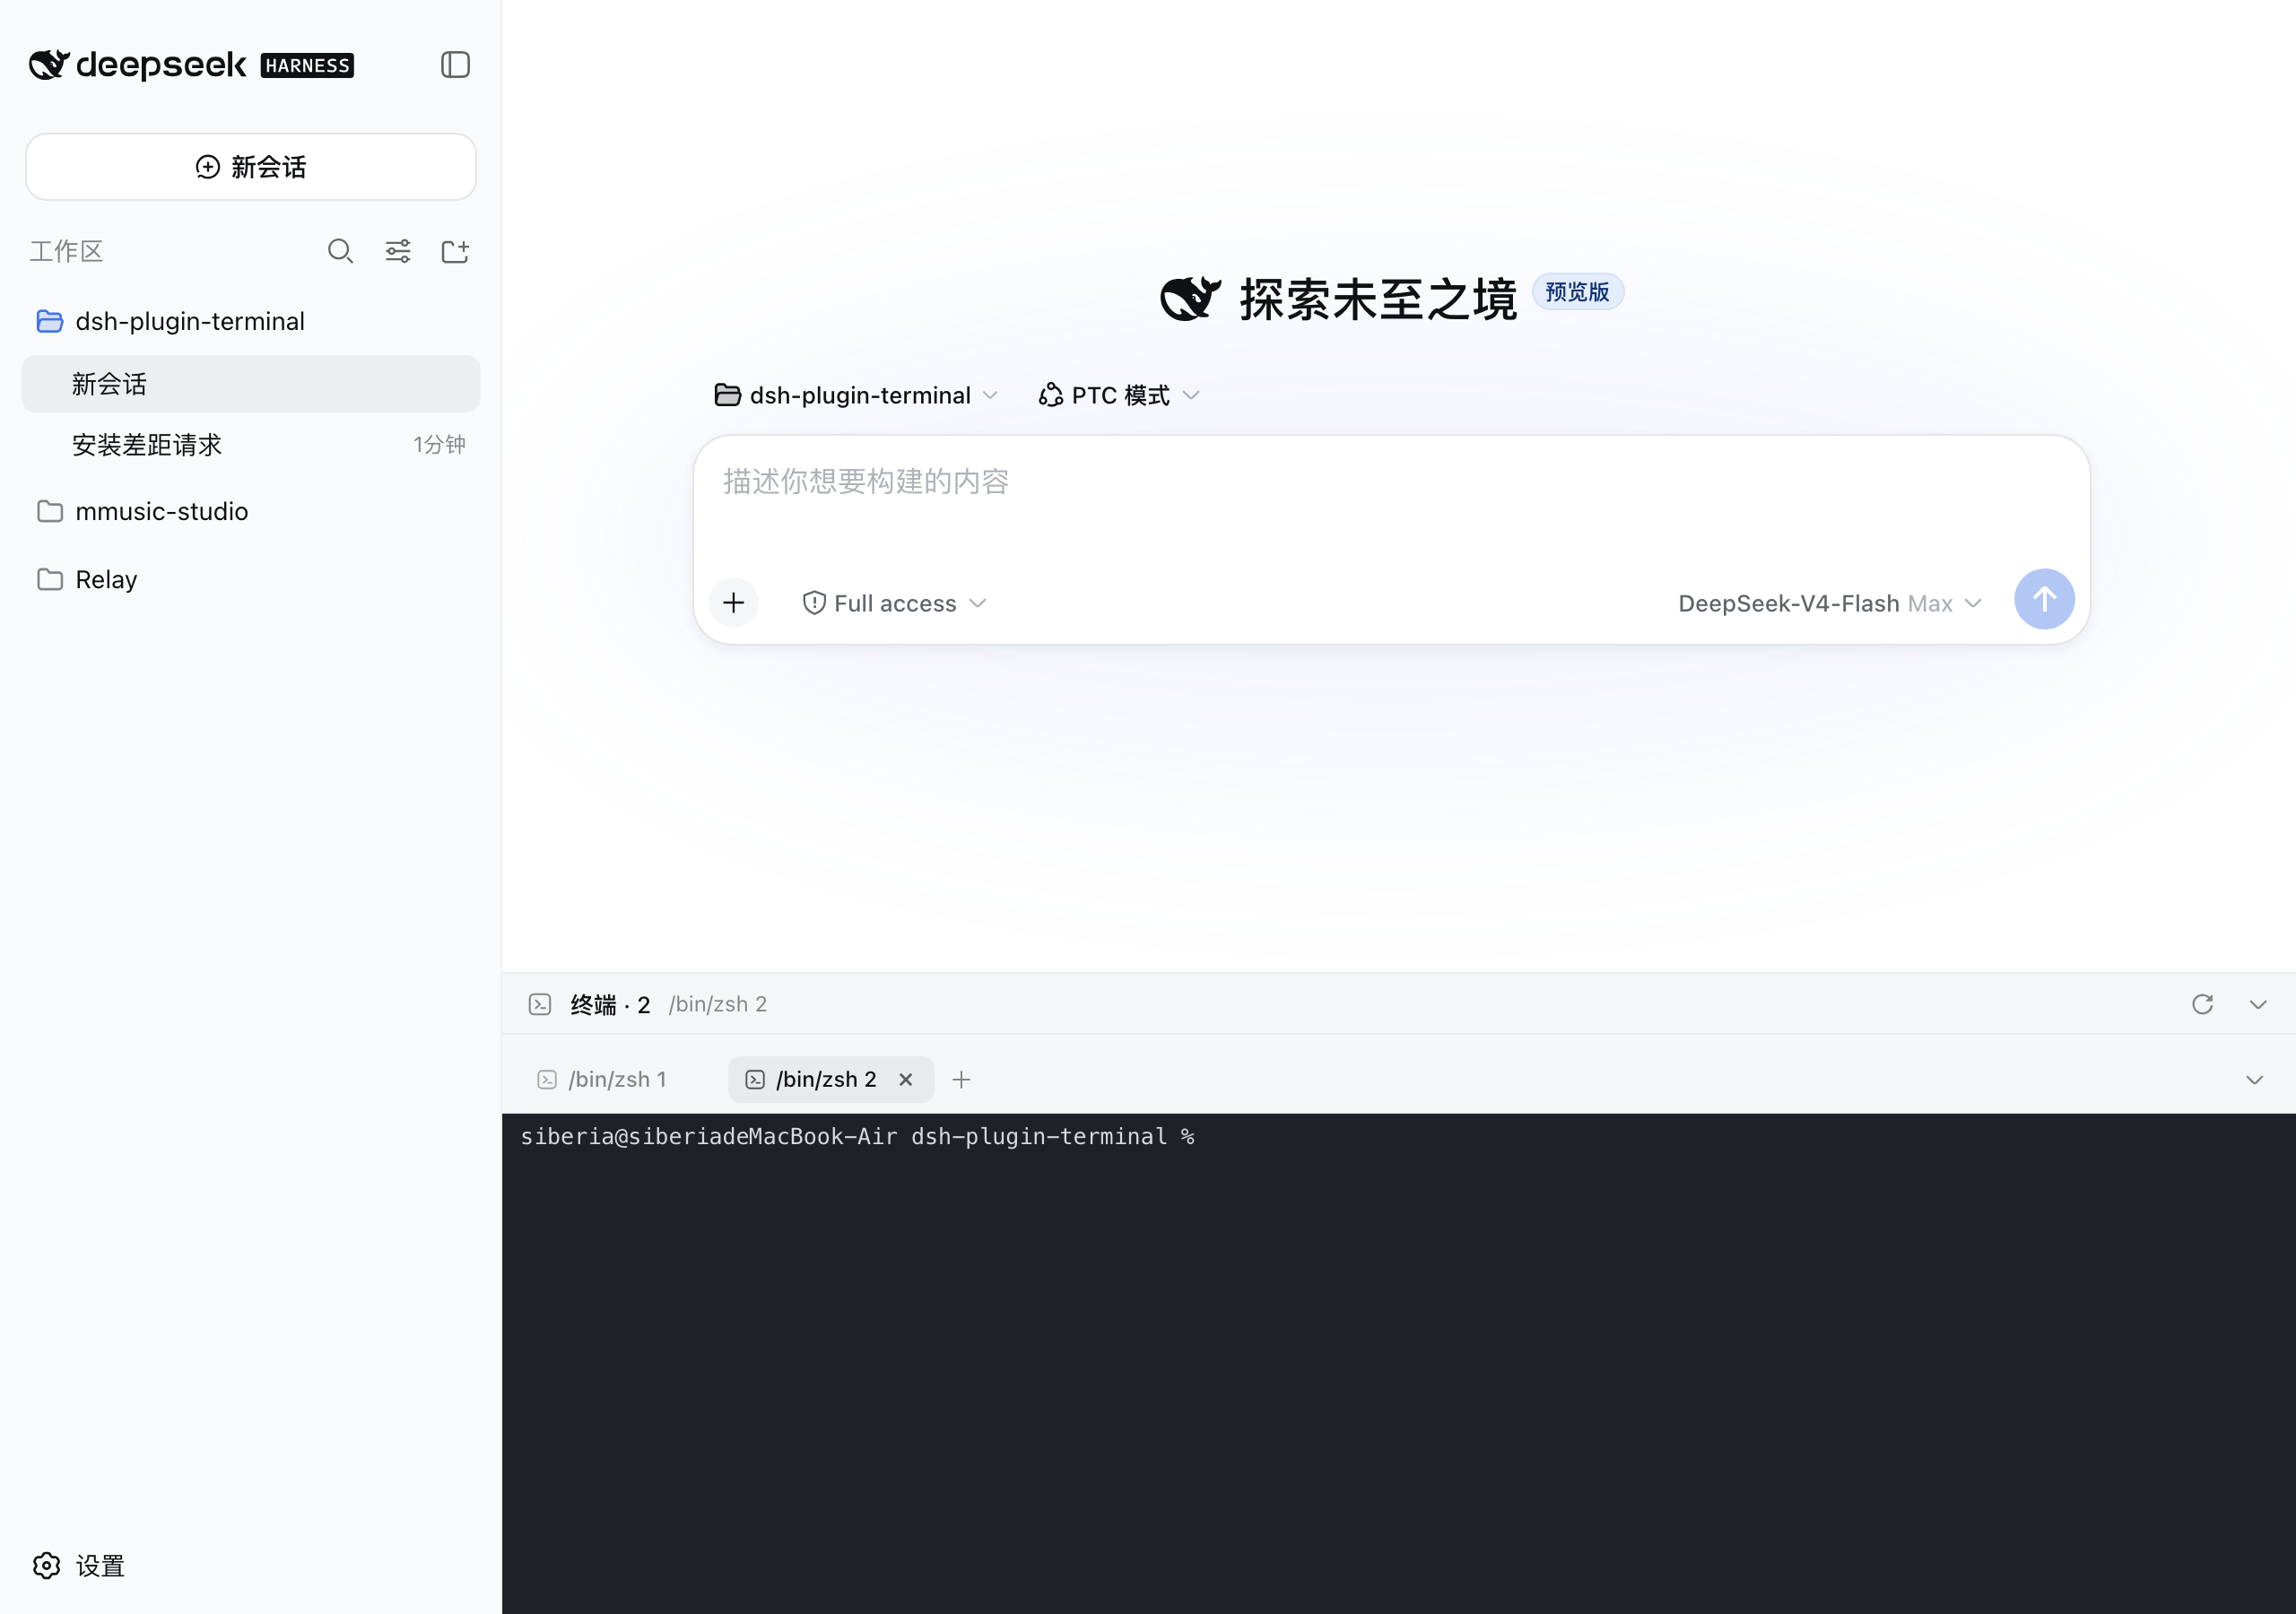Click the 预览版 preview badge
2296x1614 pixels.
(x=1577, y=292)
